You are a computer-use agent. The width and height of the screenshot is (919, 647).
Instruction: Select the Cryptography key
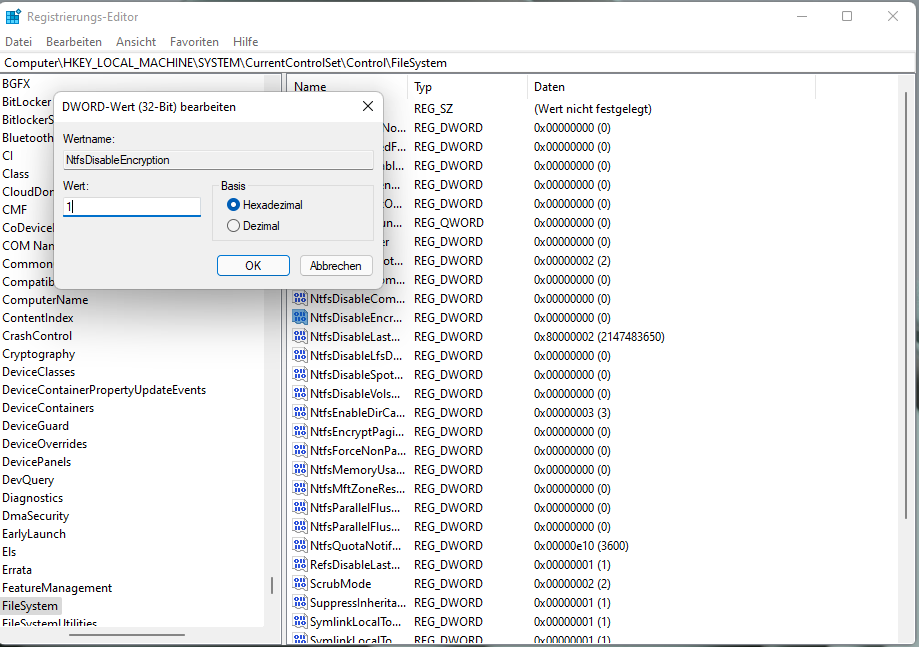pyautogui.click(x=39, y=353)
